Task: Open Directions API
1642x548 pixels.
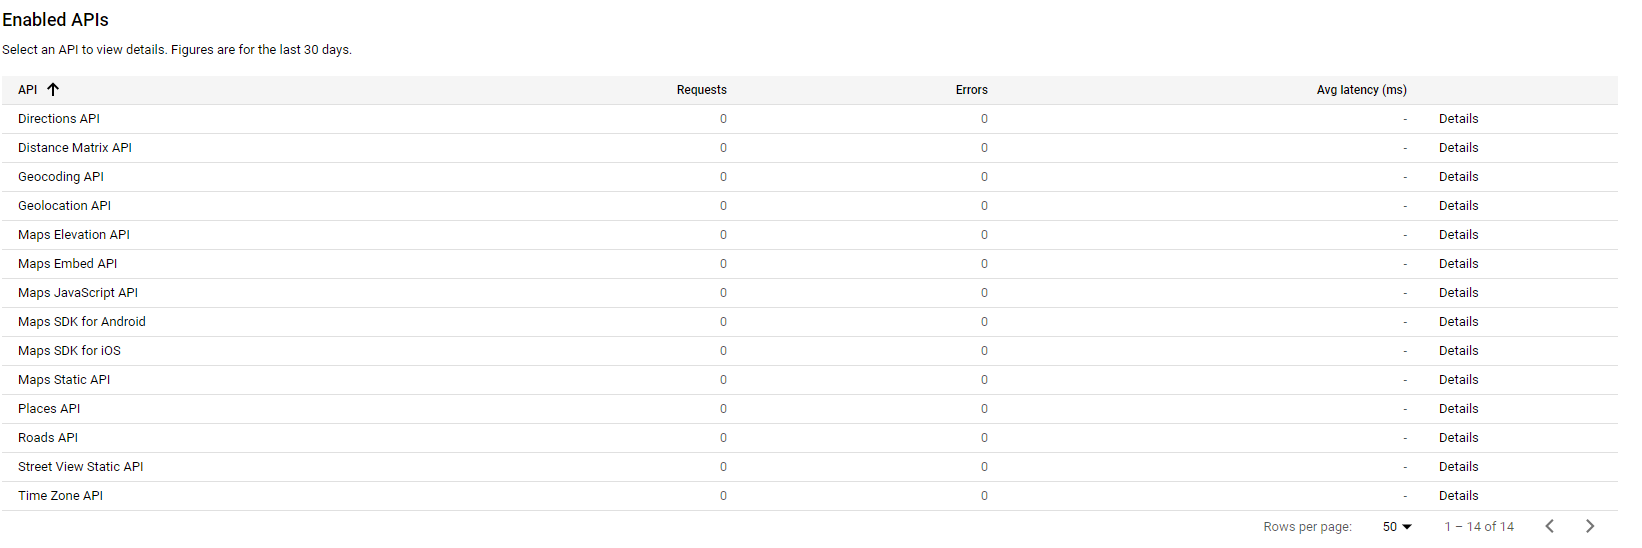Action: [59, 119]
